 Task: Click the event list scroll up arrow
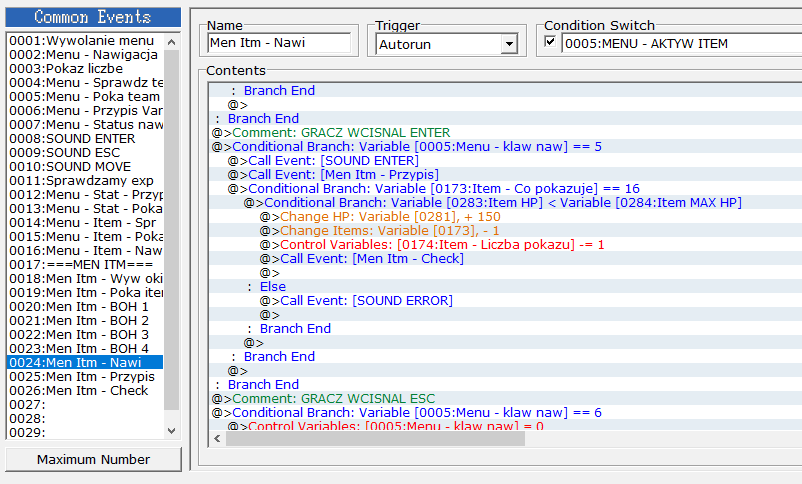(172, 42)
